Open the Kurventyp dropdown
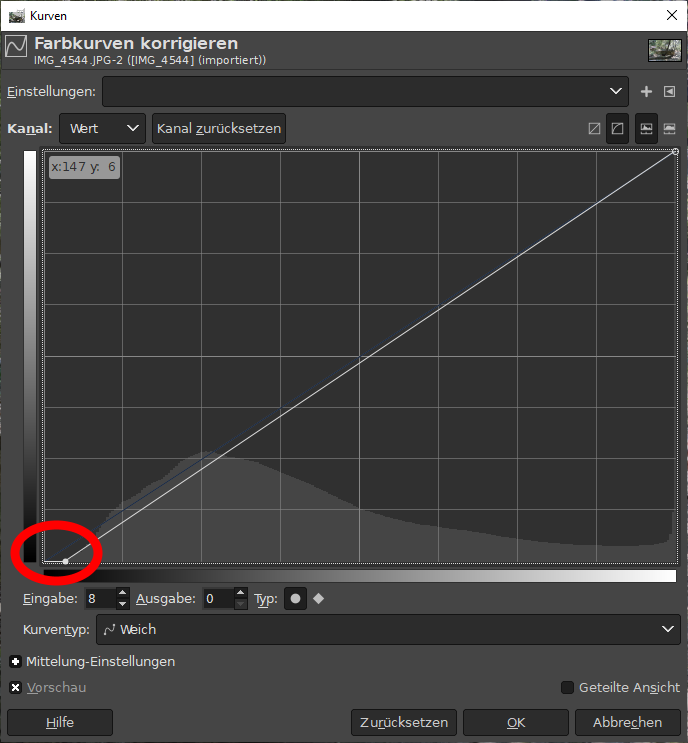Viewport: 688px width, 743px height. click(x=387, y=630)
